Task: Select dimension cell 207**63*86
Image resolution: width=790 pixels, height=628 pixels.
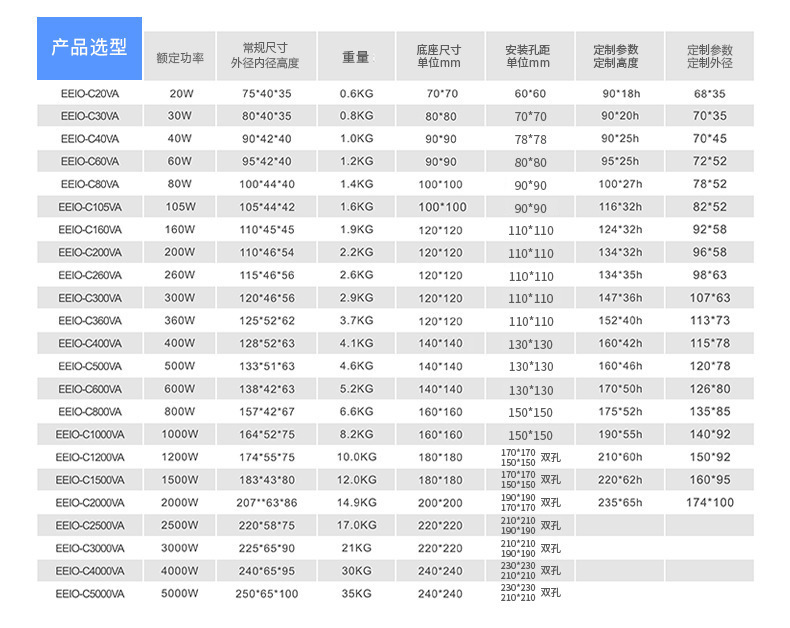Action: pyautogui.click(x=267, y=503)
